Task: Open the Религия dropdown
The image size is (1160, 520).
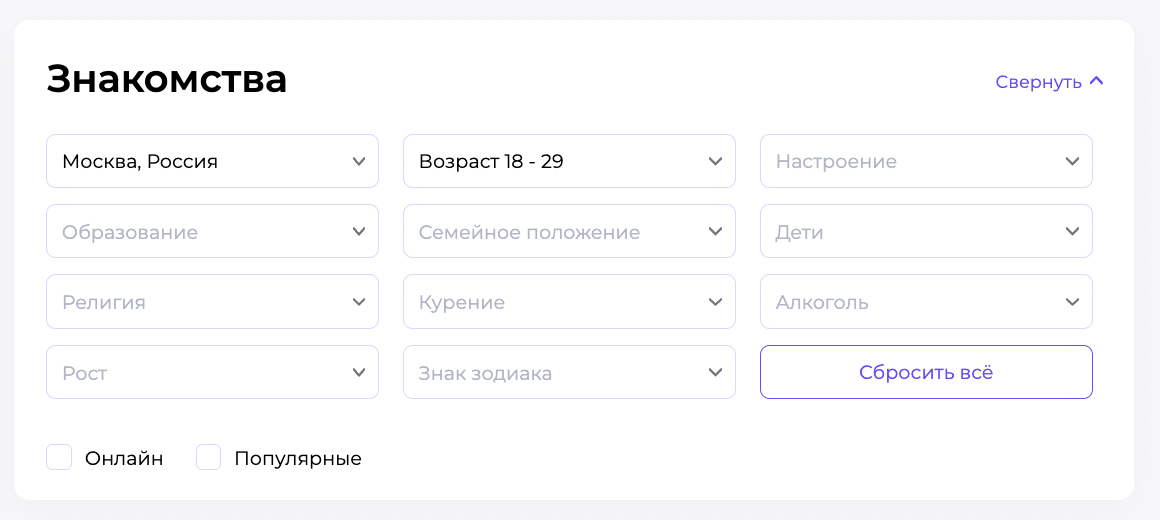Action: pyautogui.click(x=212, y=302)
